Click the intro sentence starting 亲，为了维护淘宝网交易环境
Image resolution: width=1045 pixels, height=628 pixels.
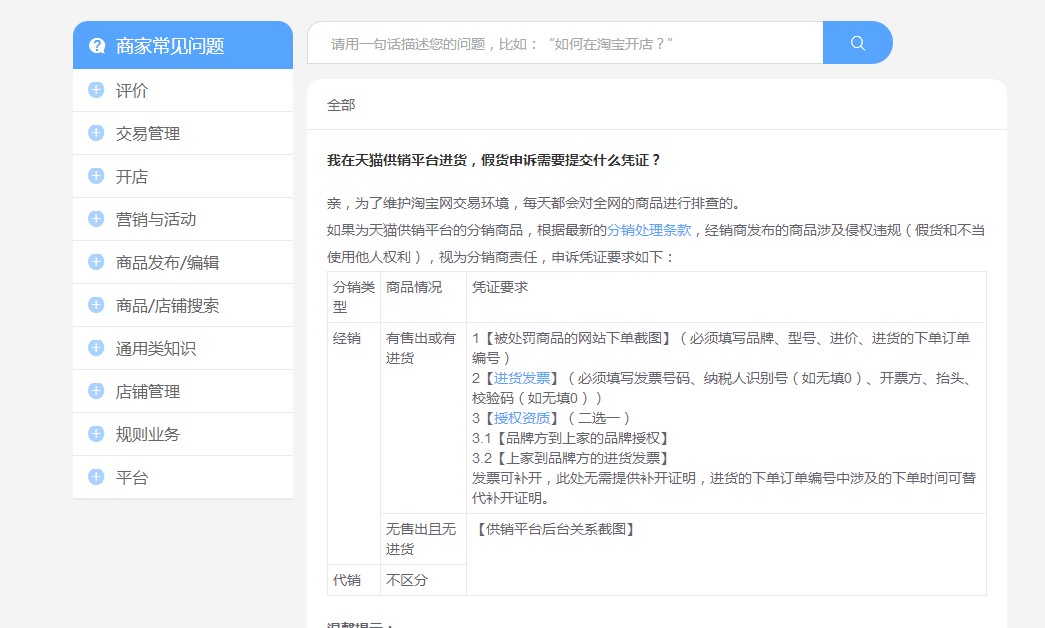(534, 203)
